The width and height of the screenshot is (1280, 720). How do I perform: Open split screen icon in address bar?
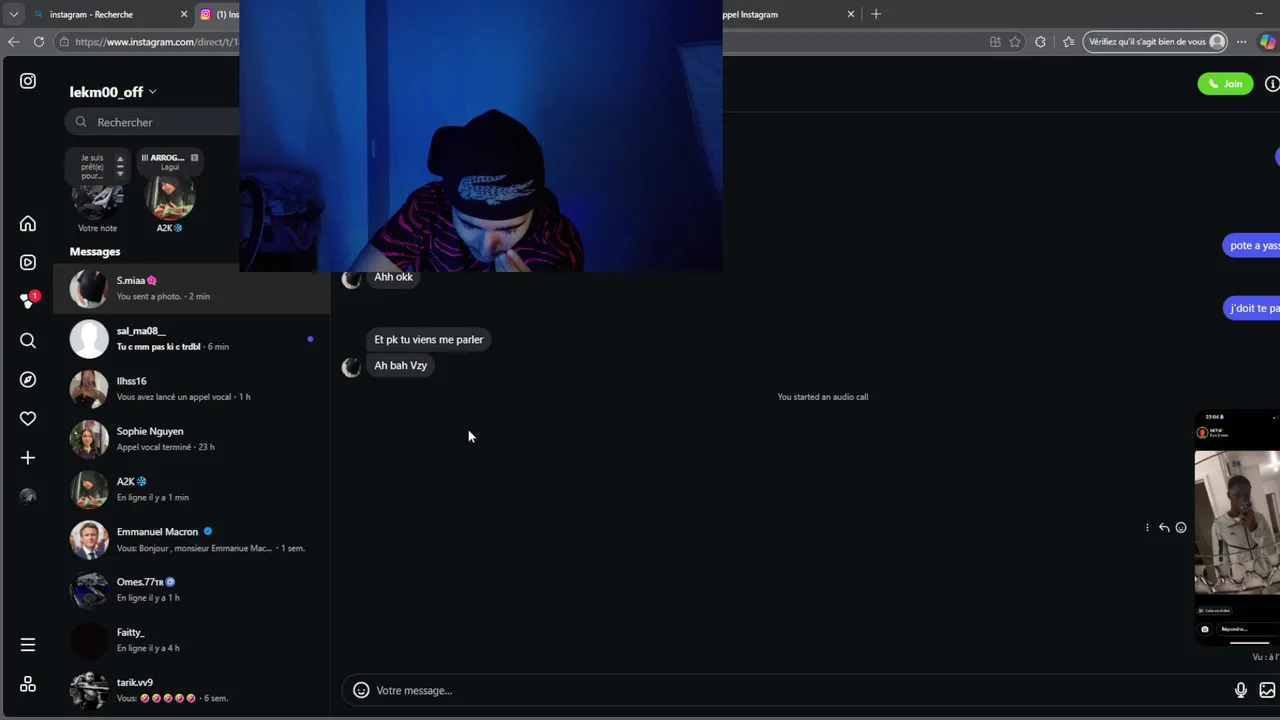(x=995, y=42)
